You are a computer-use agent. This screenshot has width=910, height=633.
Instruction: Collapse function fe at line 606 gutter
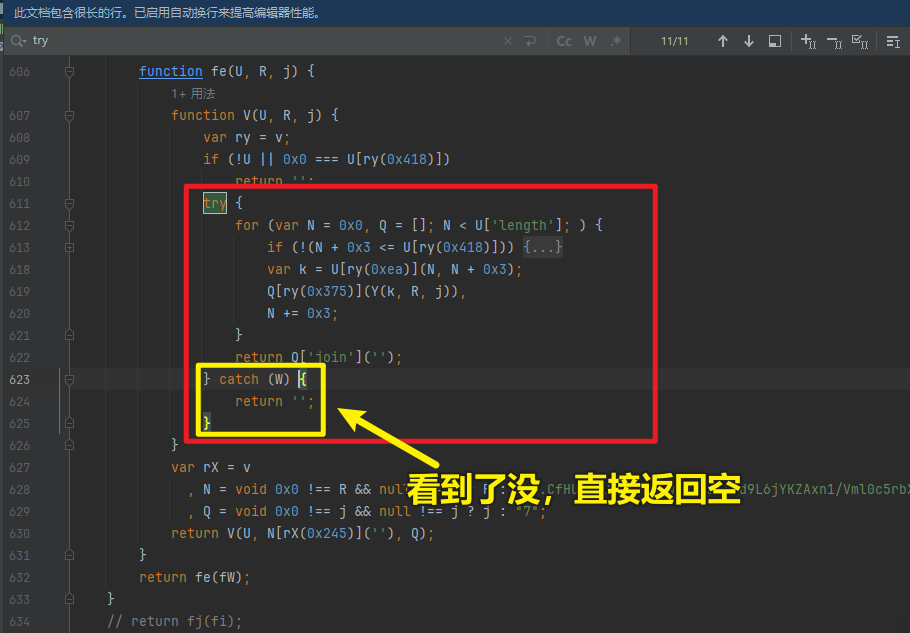coord(69,72)
